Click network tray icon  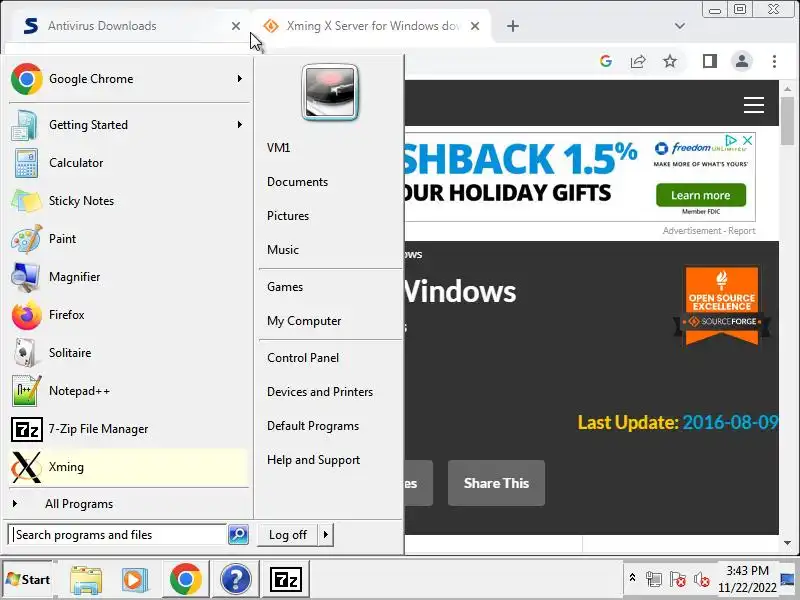pyautogui.click(x=654, y=579)
